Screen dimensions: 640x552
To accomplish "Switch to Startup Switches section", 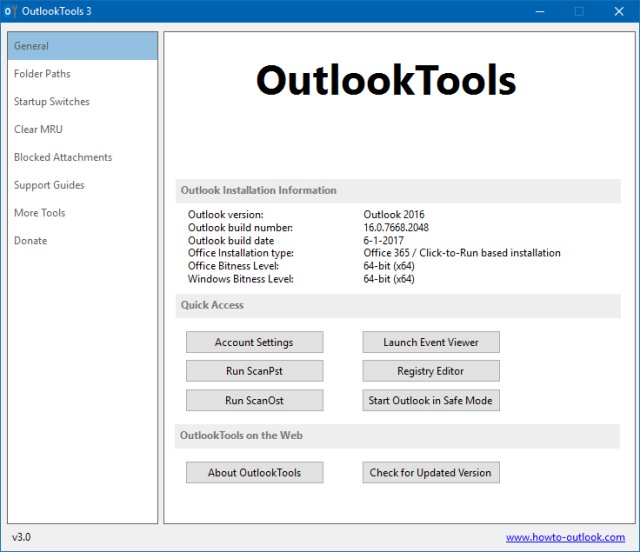I will click(x=82, y=102).
